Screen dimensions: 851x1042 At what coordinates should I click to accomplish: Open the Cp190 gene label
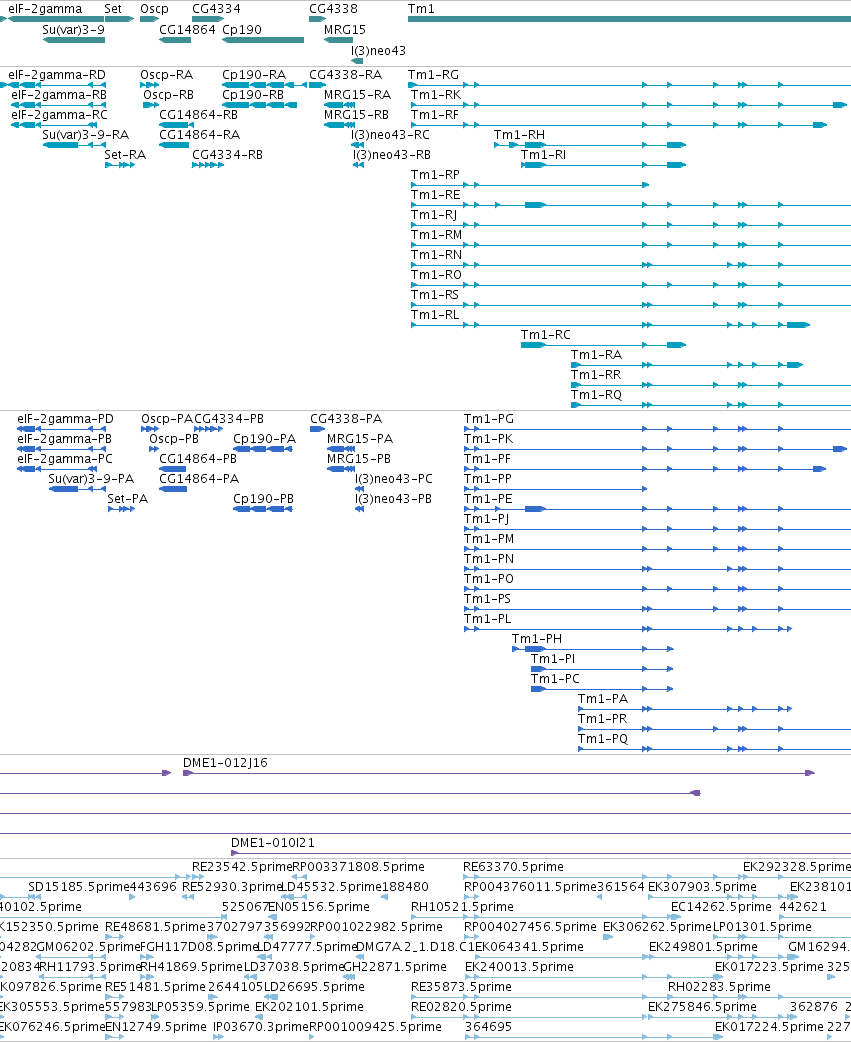(242, 30)
